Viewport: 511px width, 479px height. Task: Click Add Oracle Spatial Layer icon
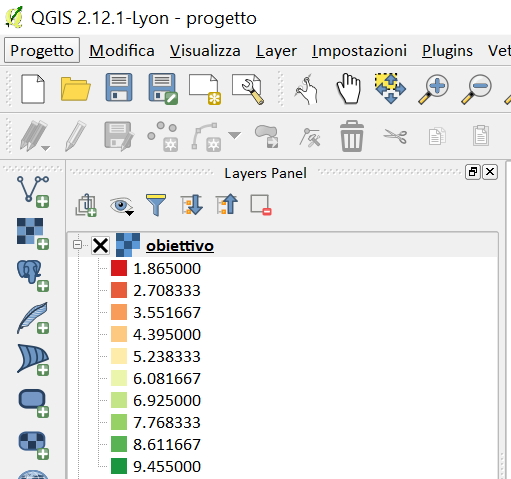coord(33,403)
